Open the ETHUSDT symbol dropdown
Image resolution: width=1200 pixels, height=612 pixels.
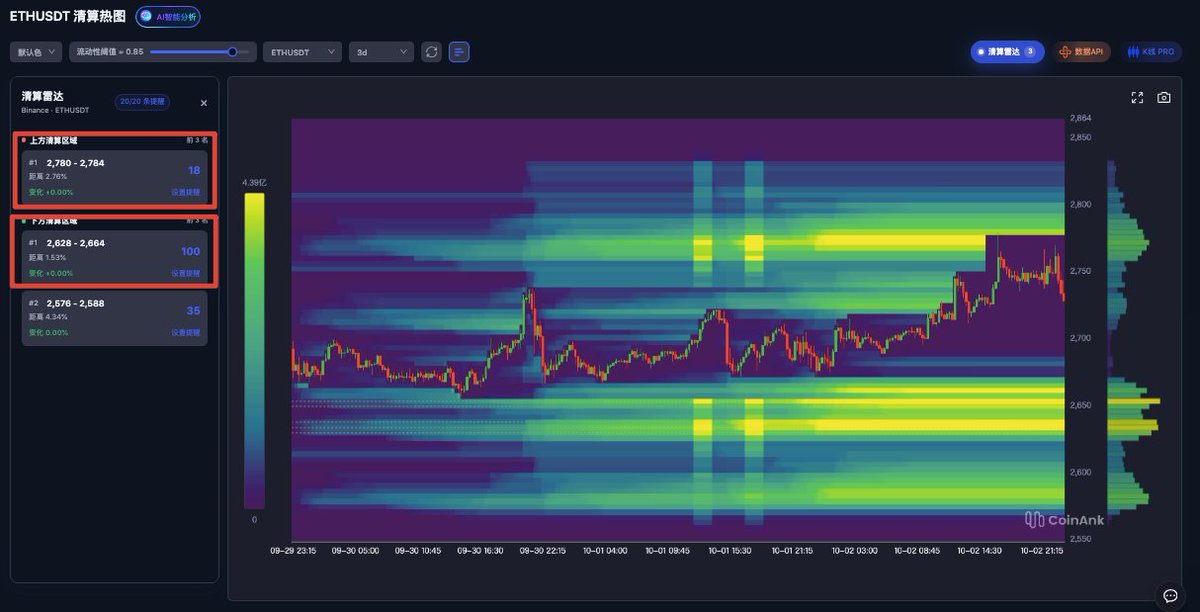[x=303, y=51]
